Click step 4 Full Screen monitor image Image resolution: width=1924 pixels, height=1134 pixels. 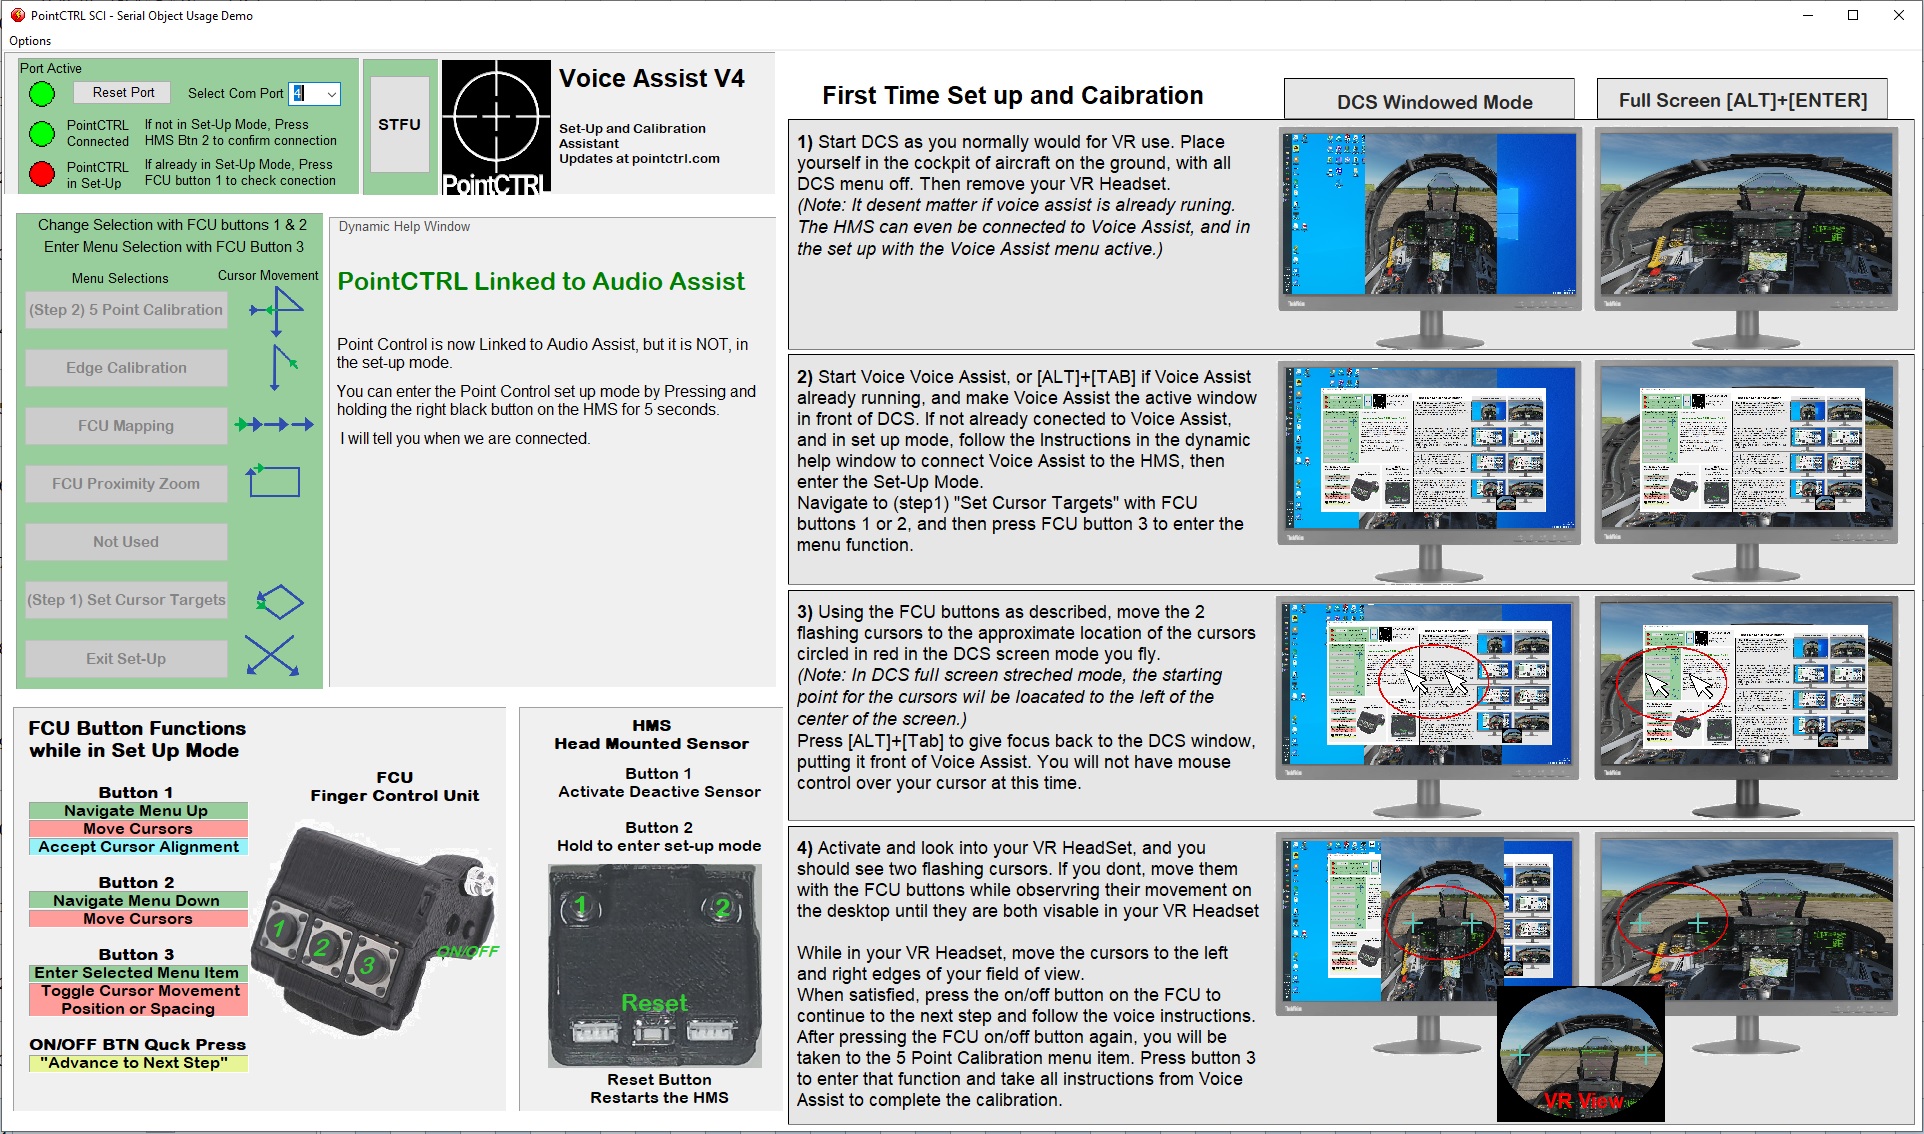(x=1746, y=943)
